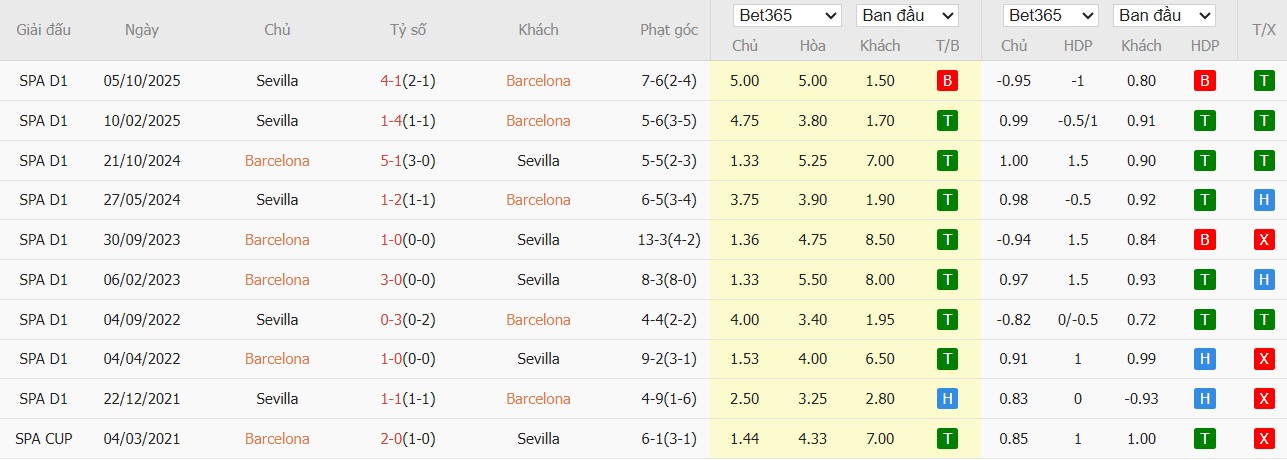Click blue H HDP badge for 04/04/2022 match
The width and height of the screenshot is (1287, 460).
(x=1205, y=359)
